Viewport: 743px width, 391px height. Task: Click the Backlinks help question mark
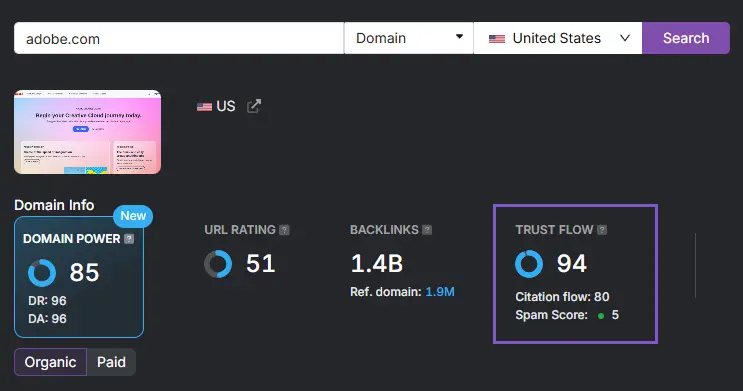pos(427,230)
